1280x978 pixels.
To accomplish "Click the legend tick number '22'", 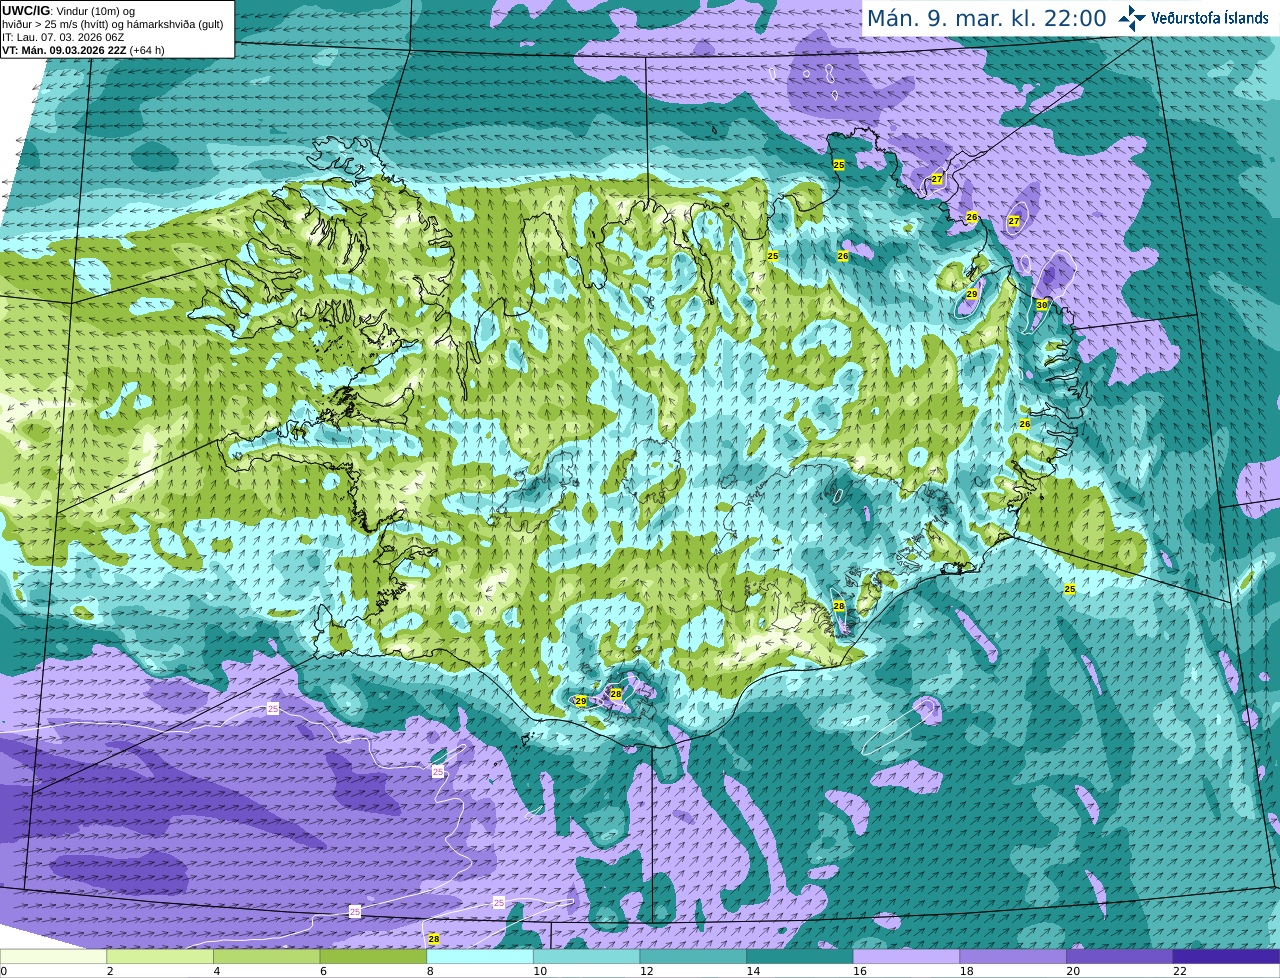I will (x=1179, y=971).
